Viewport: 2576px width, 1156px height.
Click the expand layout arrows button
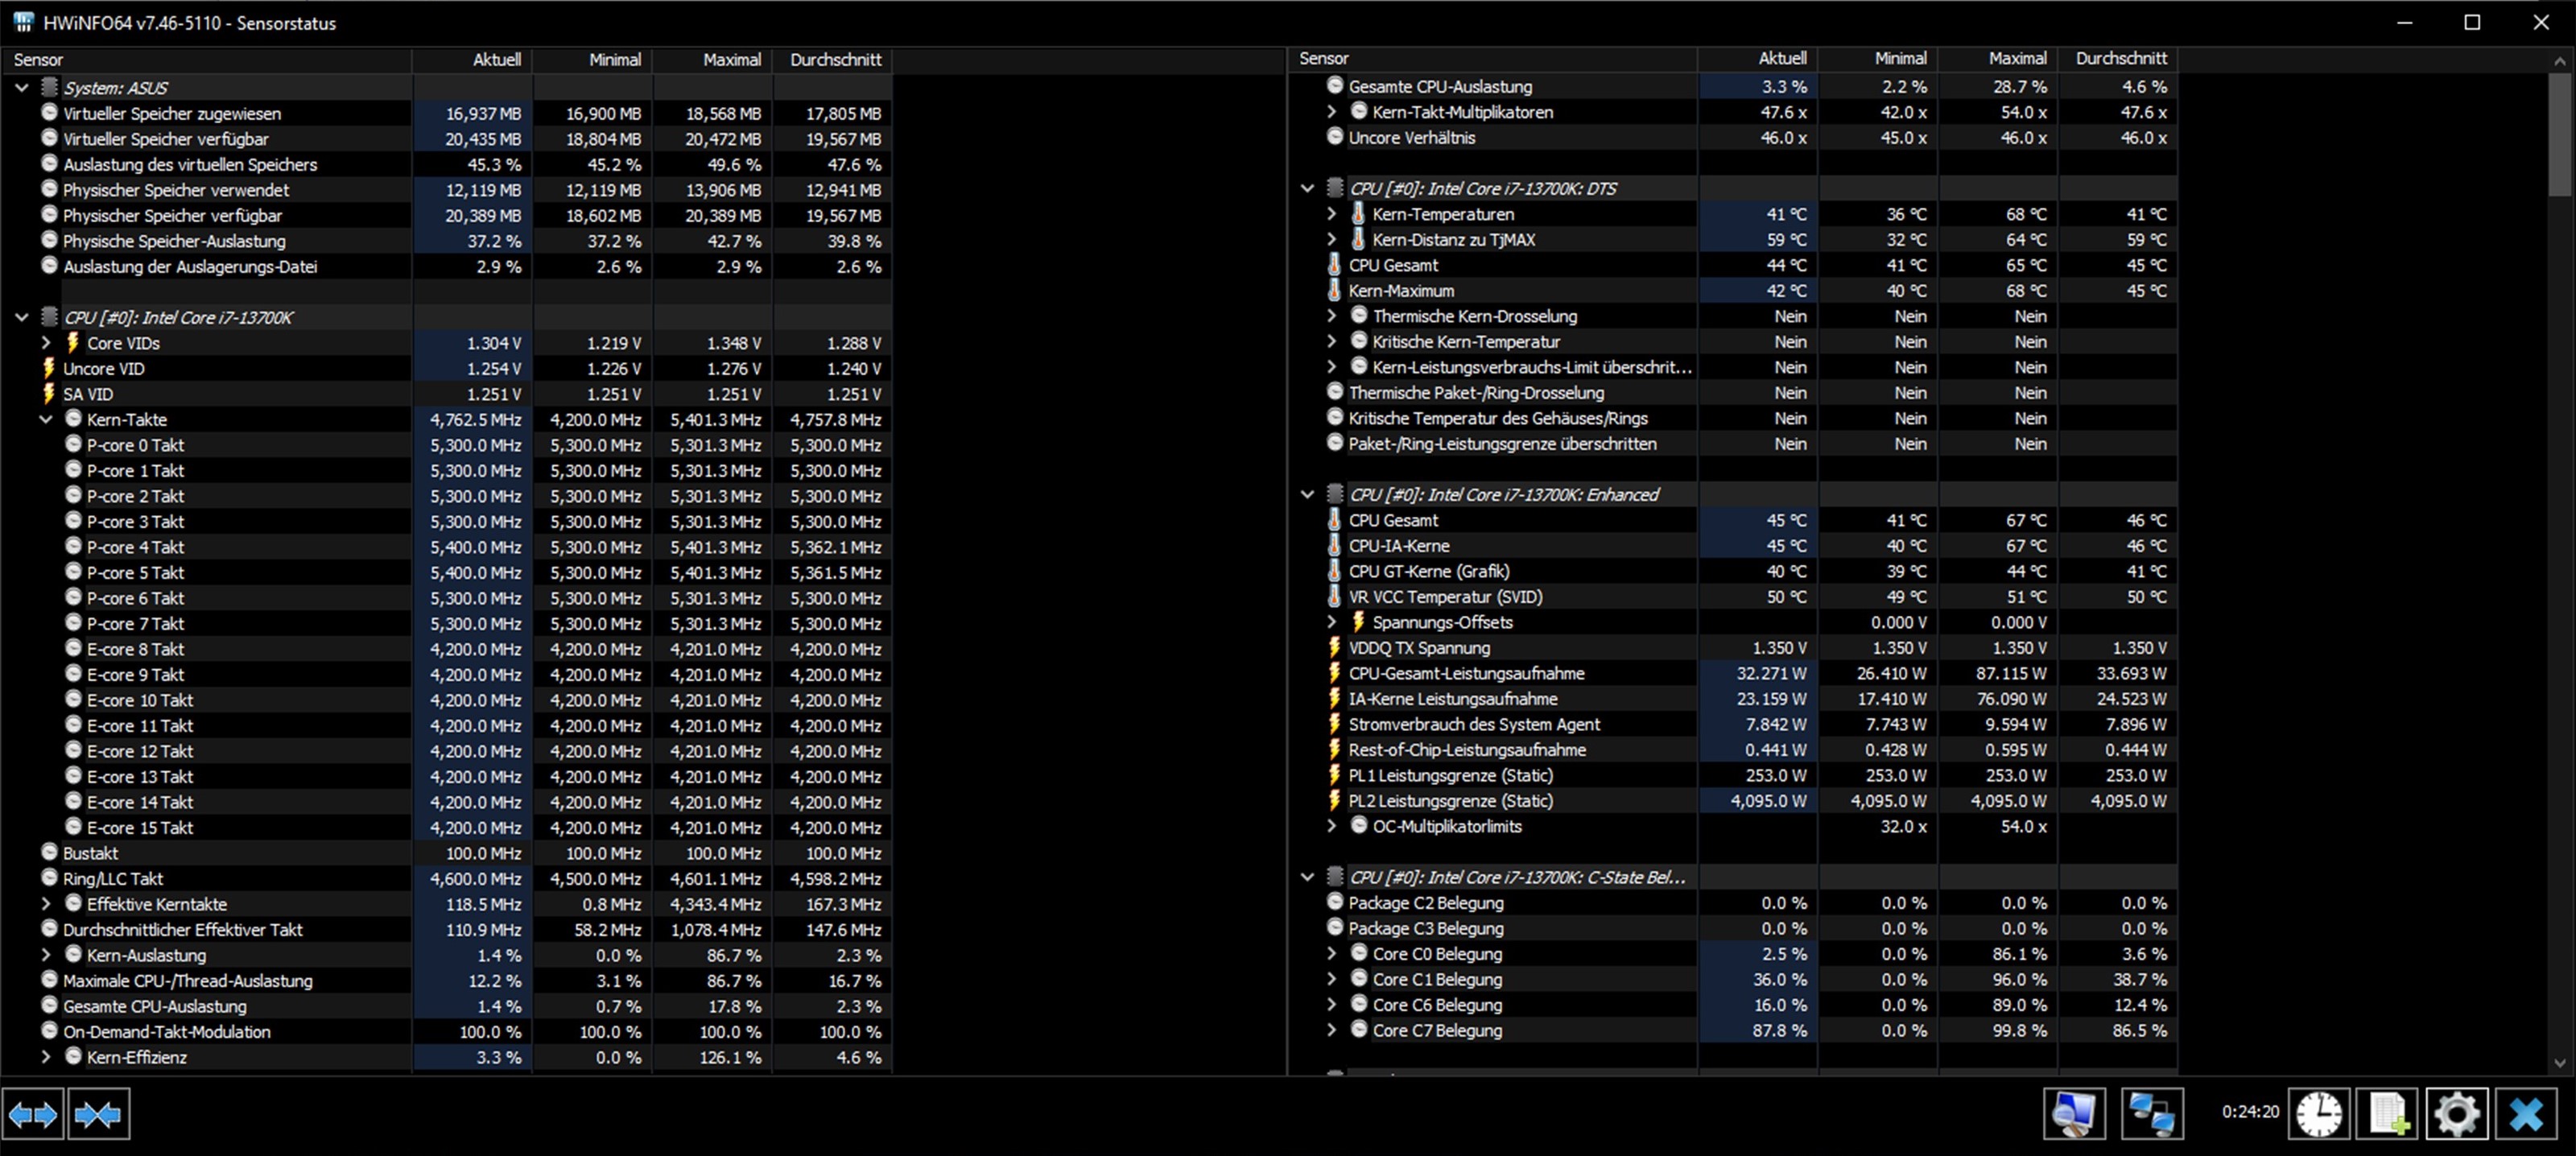click(33, 1114)
